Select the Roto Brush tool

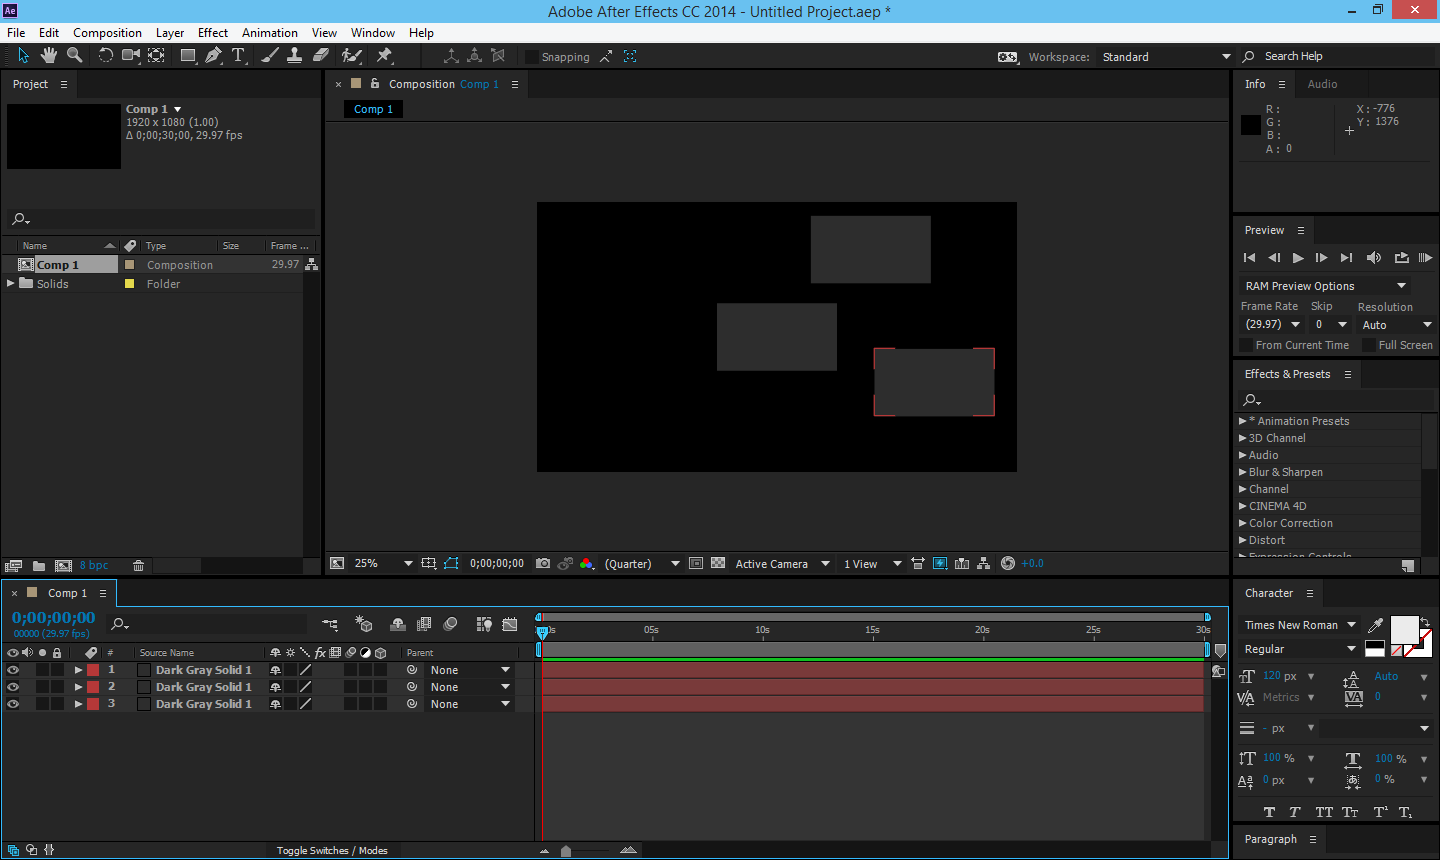pos(351,56)
